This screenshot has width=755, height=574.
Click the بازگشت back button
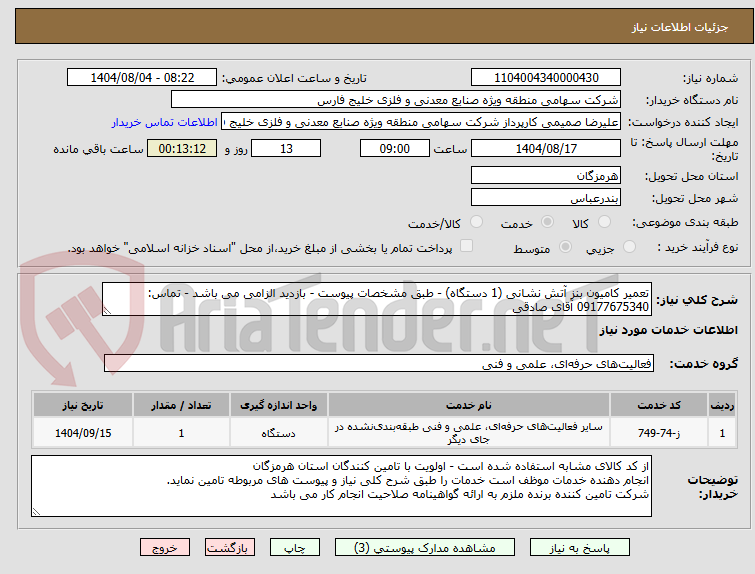pyautogui.click(x=230, y=548)
